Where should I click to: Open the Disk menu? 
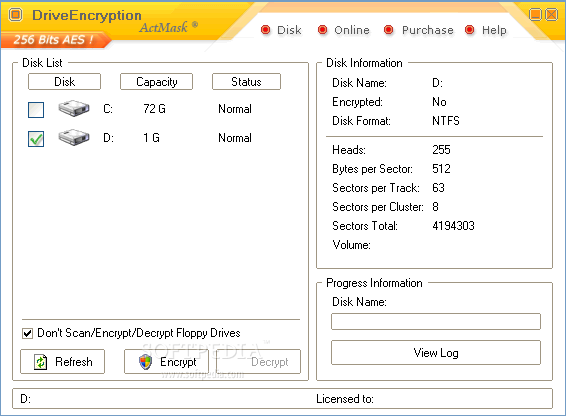coord(289,30)
